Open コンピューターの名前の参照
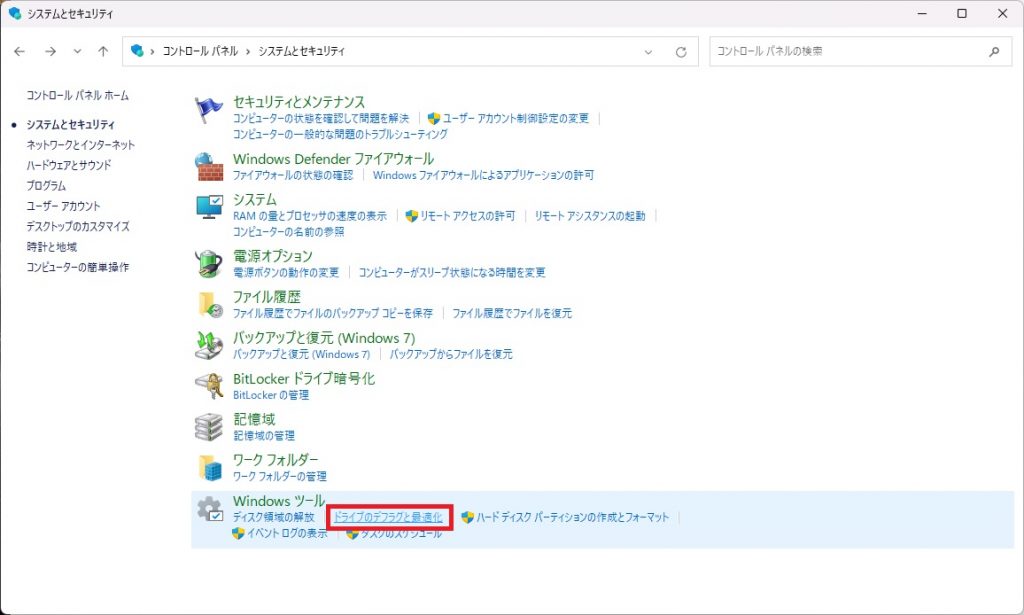 [x=289, y=232]
